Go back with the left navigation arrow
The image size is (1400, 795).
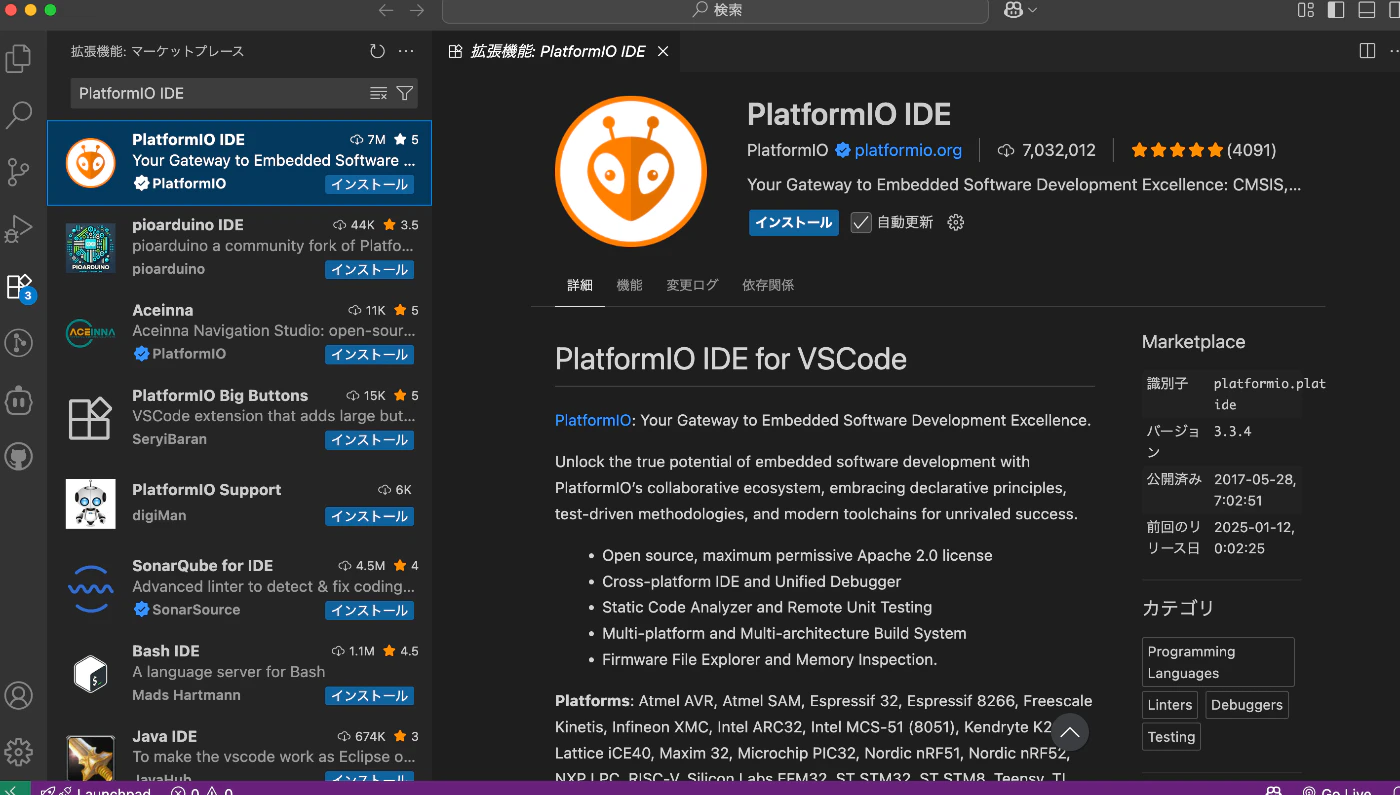(386, 10)
